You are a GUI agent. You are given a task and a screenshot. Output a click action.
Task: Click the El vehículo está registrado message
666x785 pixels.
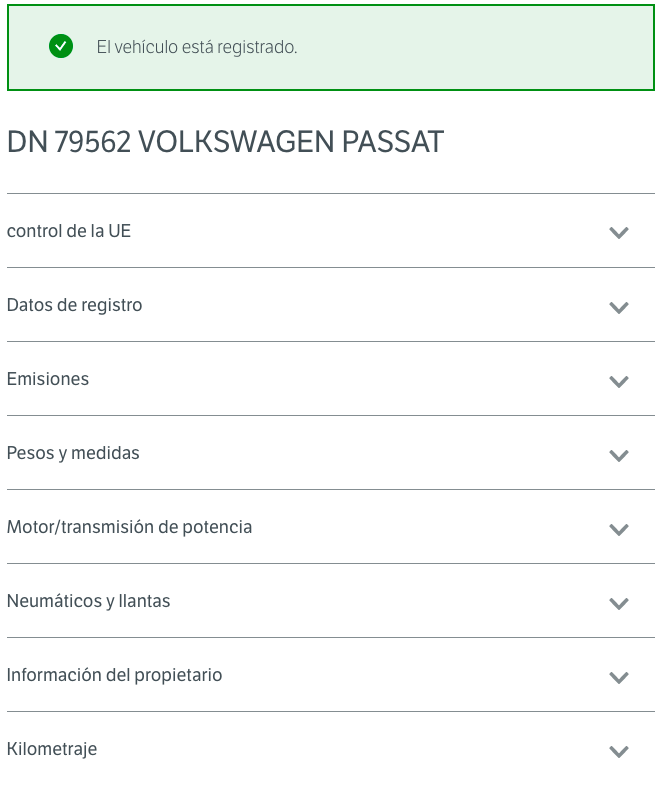click(x=197, y=47)
